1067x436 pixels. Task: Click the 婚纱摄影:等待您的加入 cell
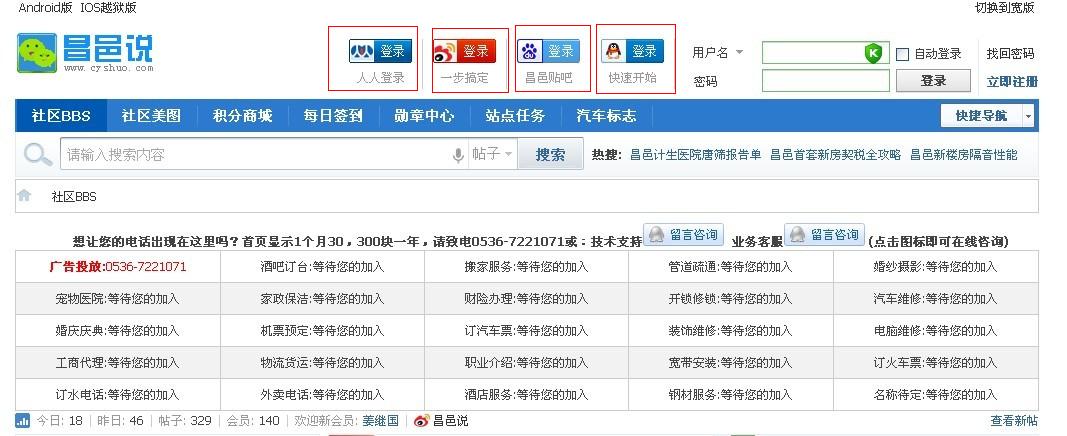pyautogui.click(x=936, y=267)
